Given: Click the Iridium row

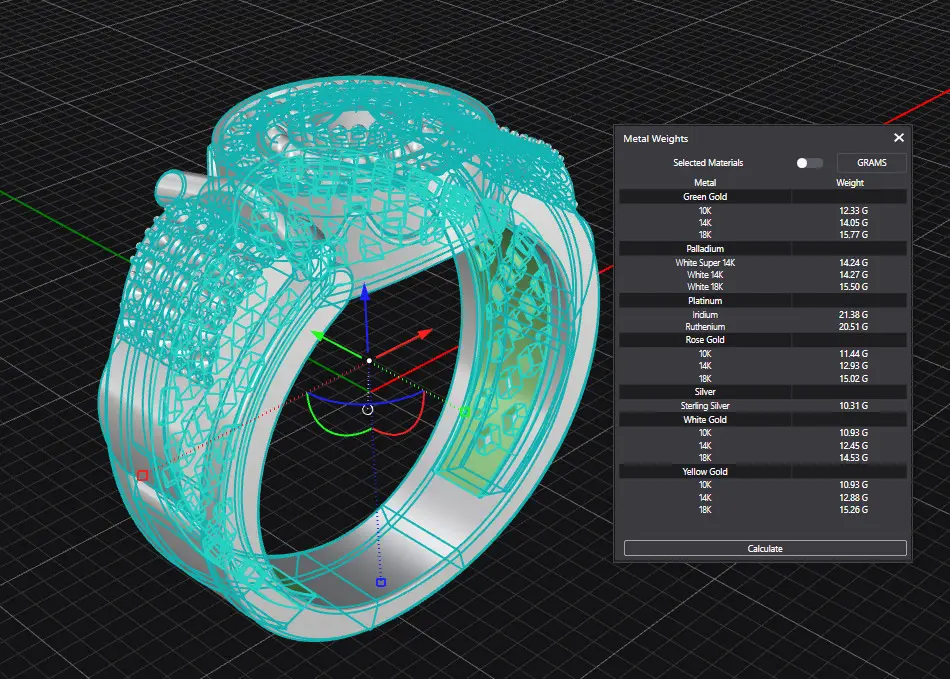Looking at the screenshot, I should [763, 314].
